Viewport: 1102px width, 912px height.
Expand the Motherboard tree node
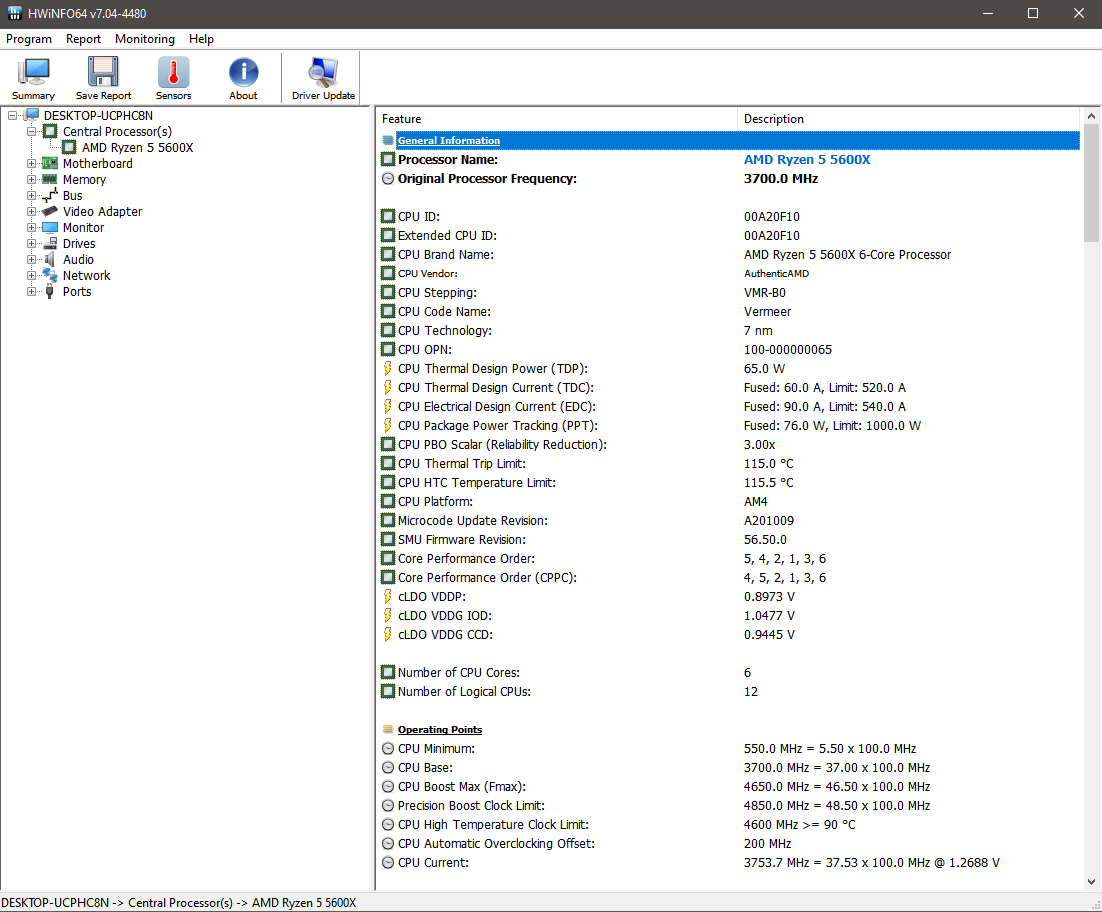coord(31,164)
